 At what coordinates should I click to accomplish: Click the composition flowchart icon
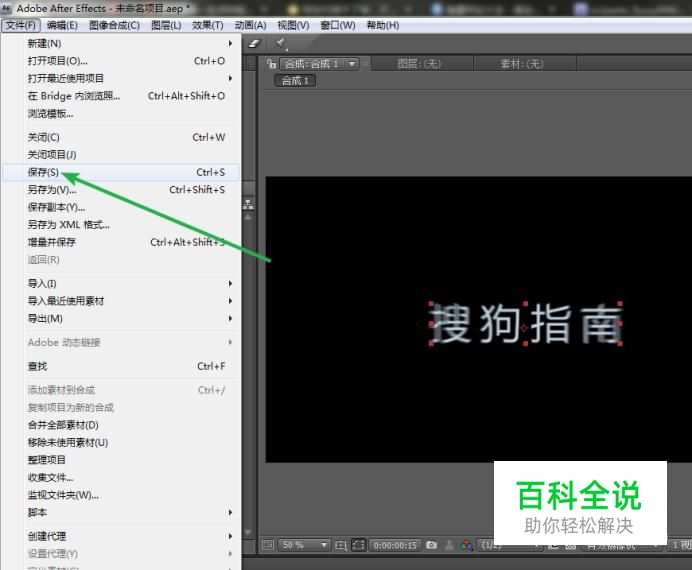tap(248, 204)
